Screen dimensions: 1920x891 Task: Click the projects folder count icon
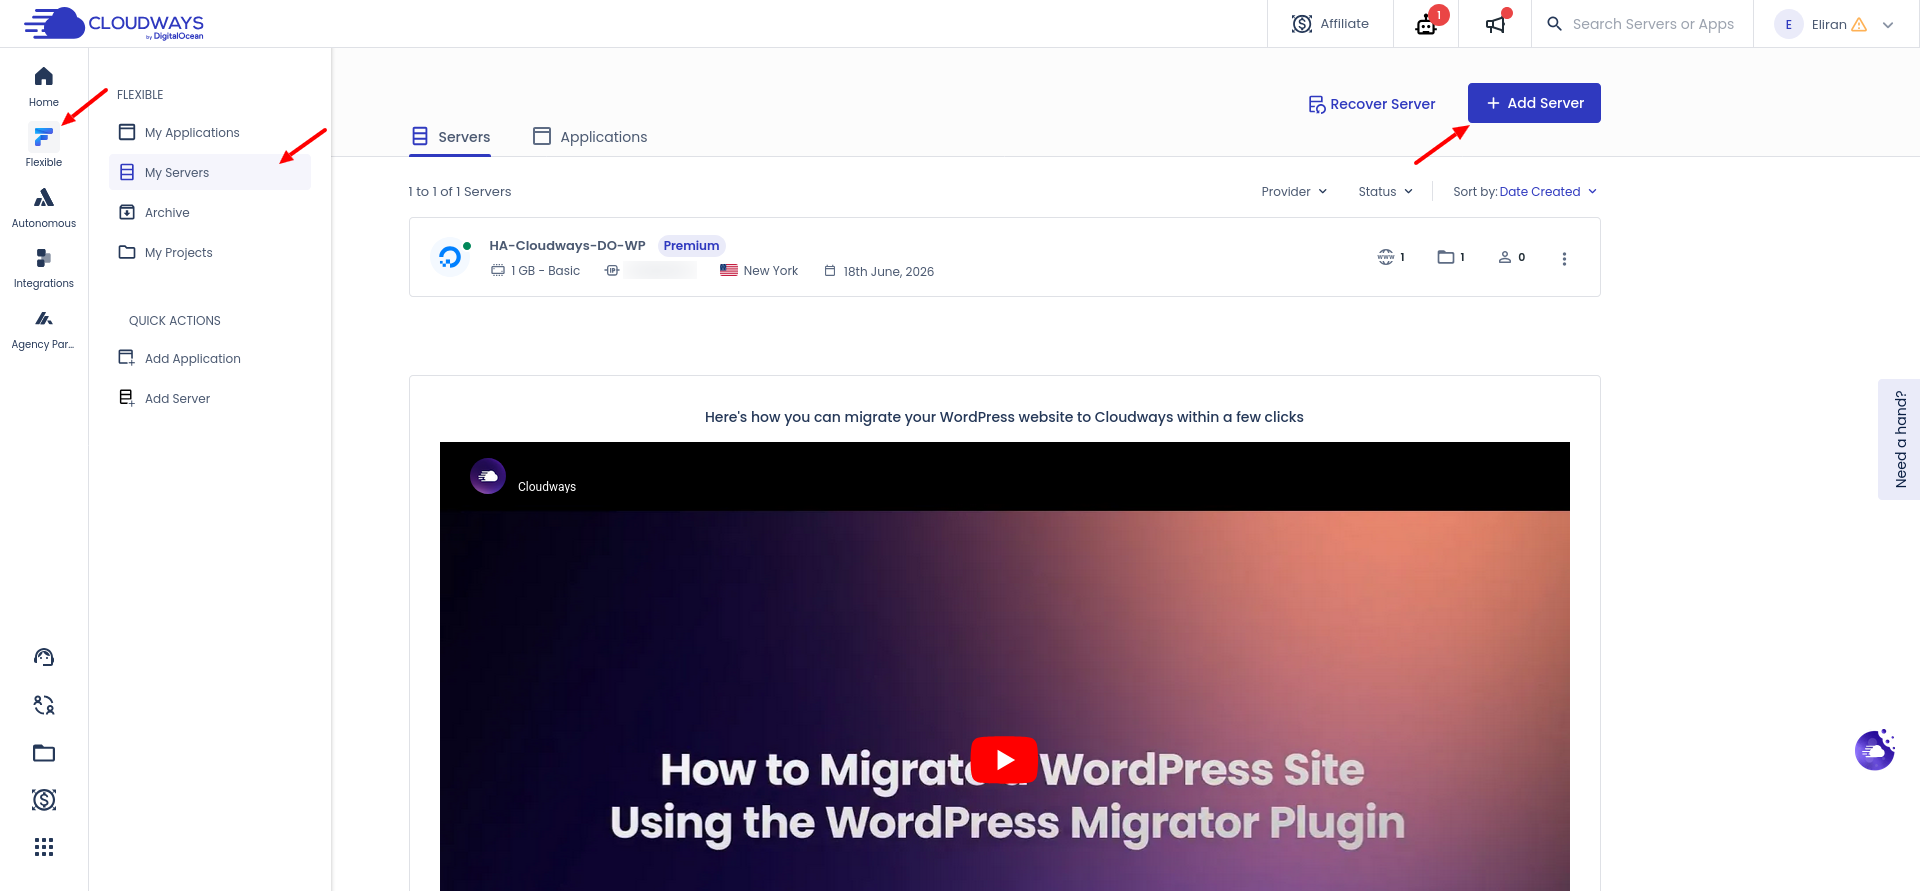click(1446, 257)
